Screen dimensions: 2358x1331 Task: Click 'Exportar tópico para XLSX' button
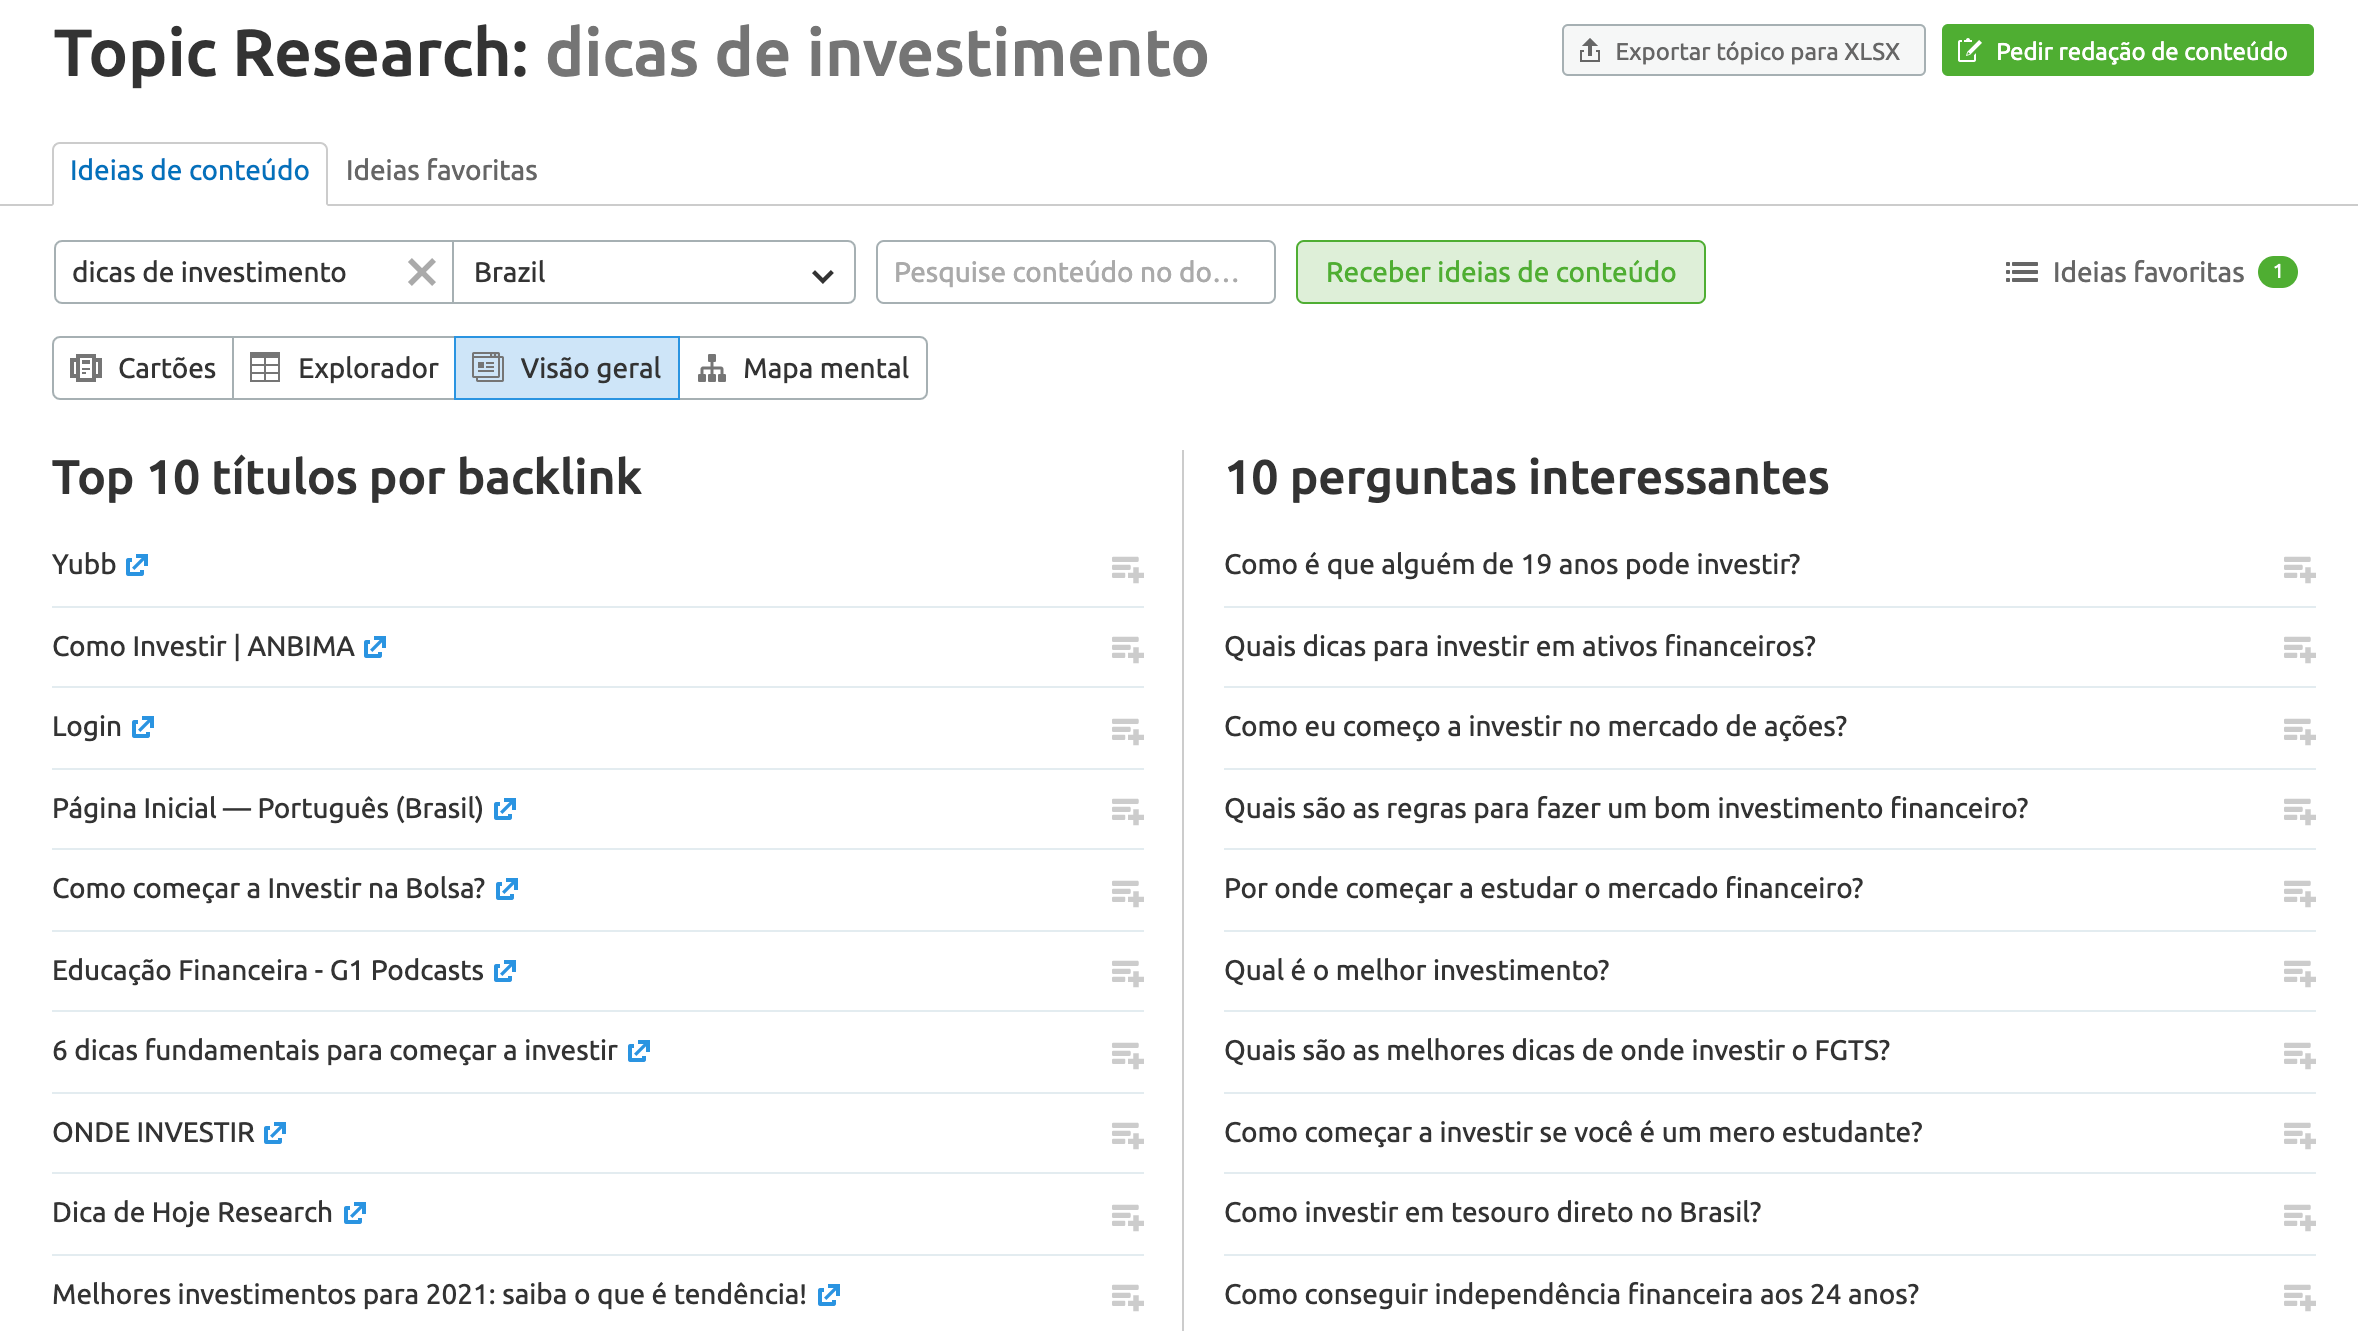click(x=1743, y=51)
